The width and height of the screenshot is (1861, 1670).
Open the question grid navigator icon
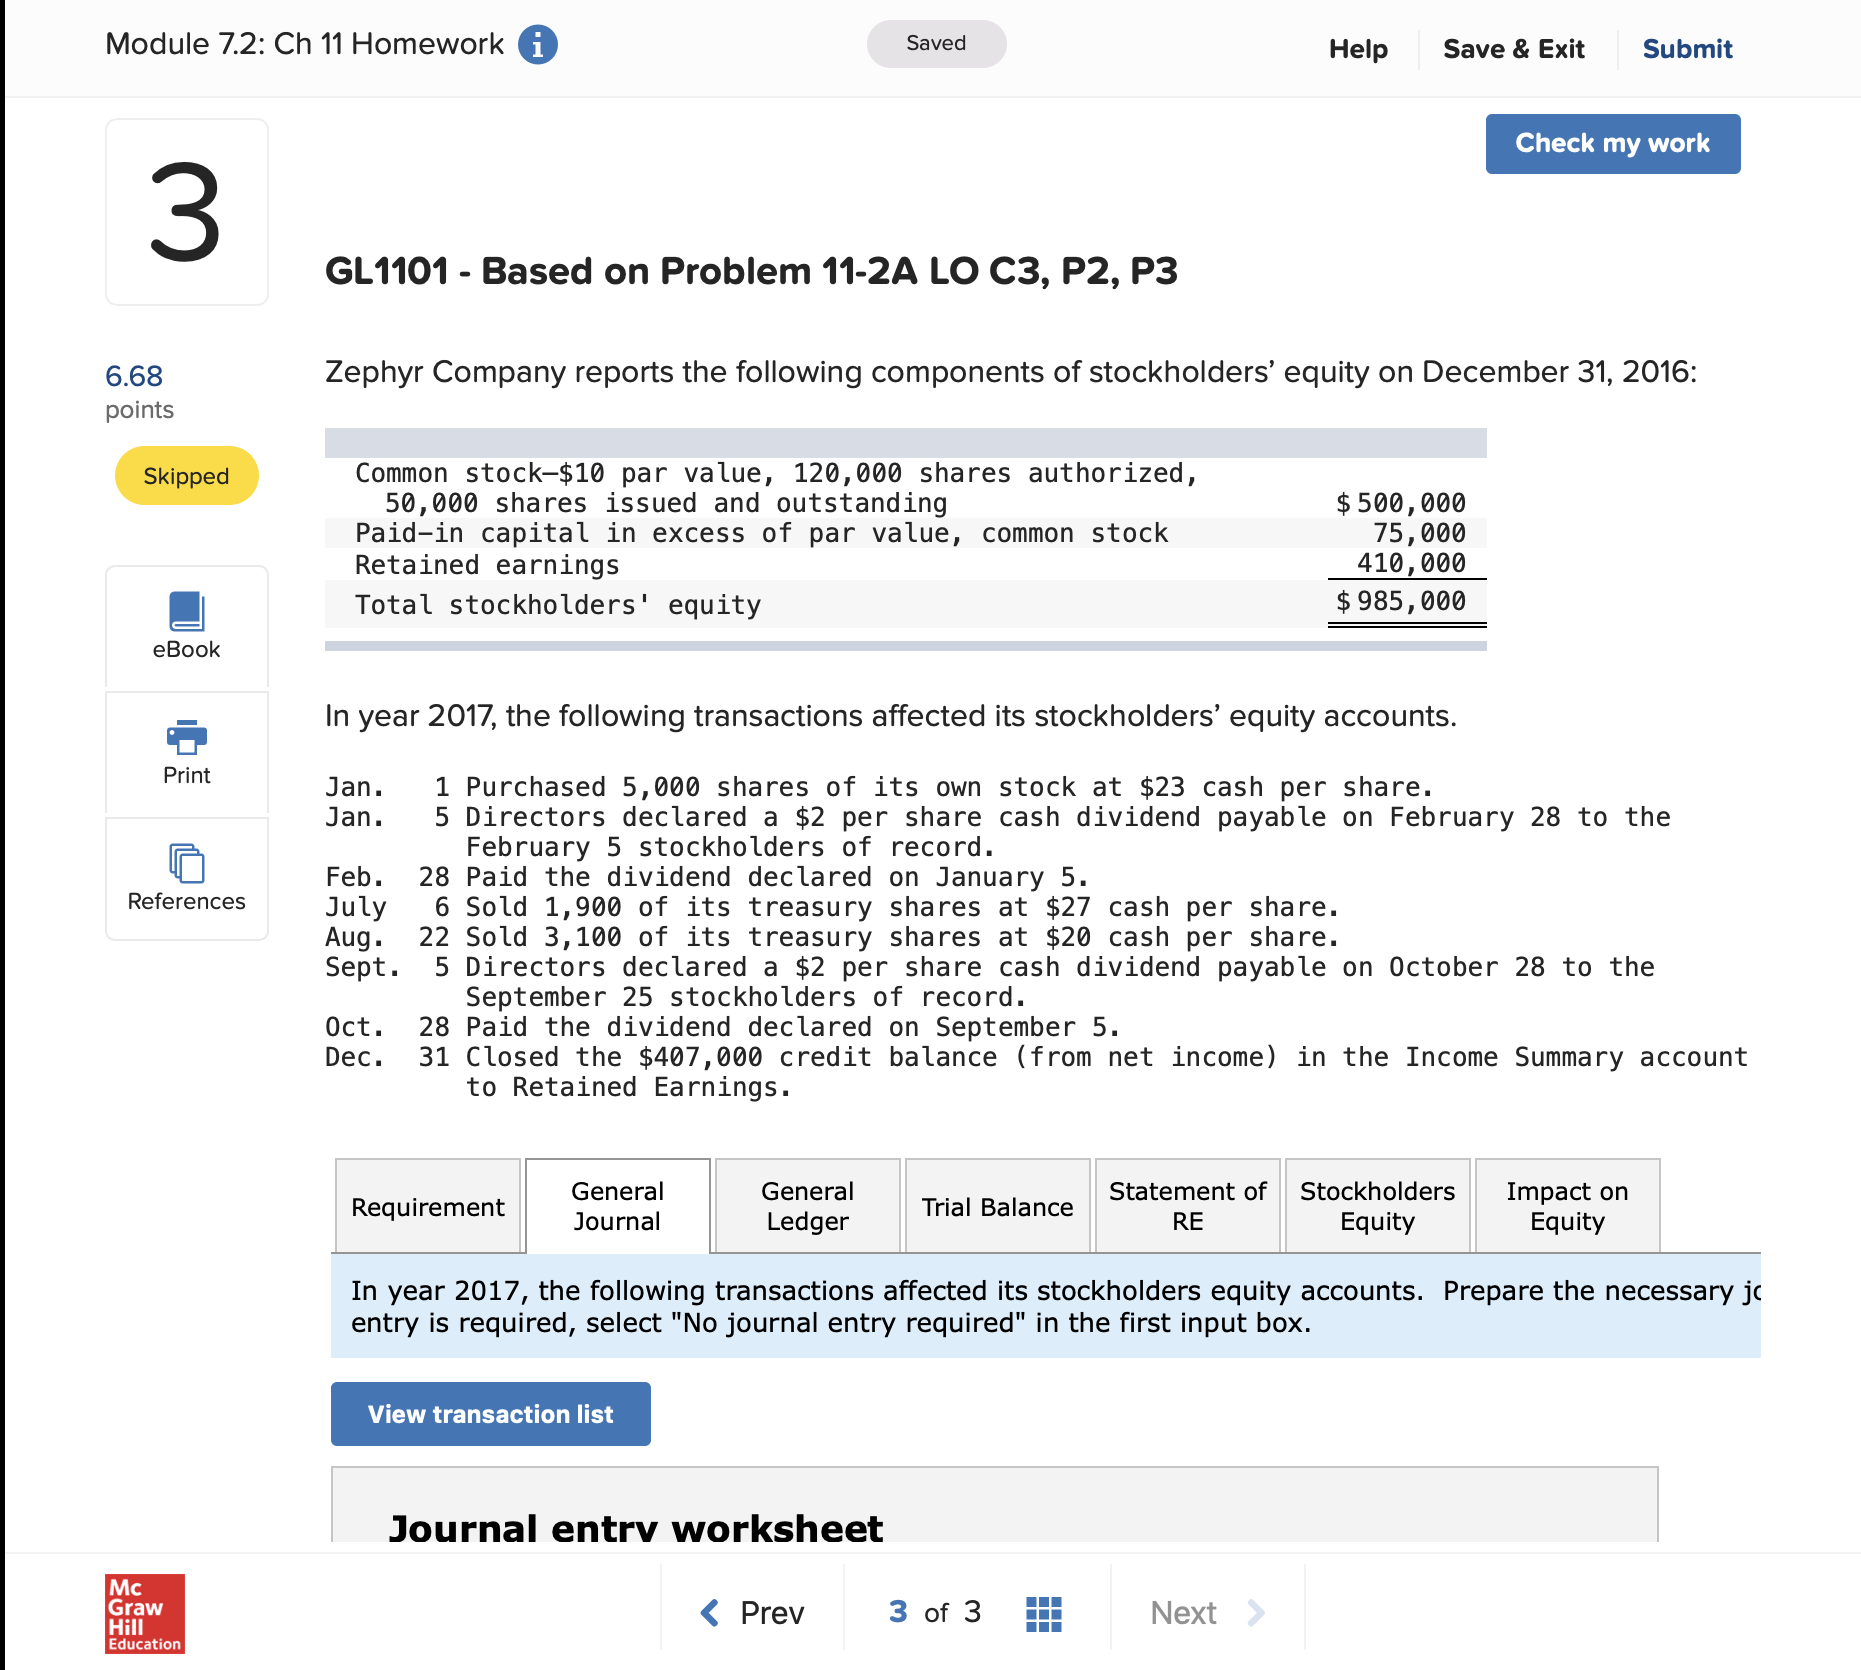coord(1044,1613)
